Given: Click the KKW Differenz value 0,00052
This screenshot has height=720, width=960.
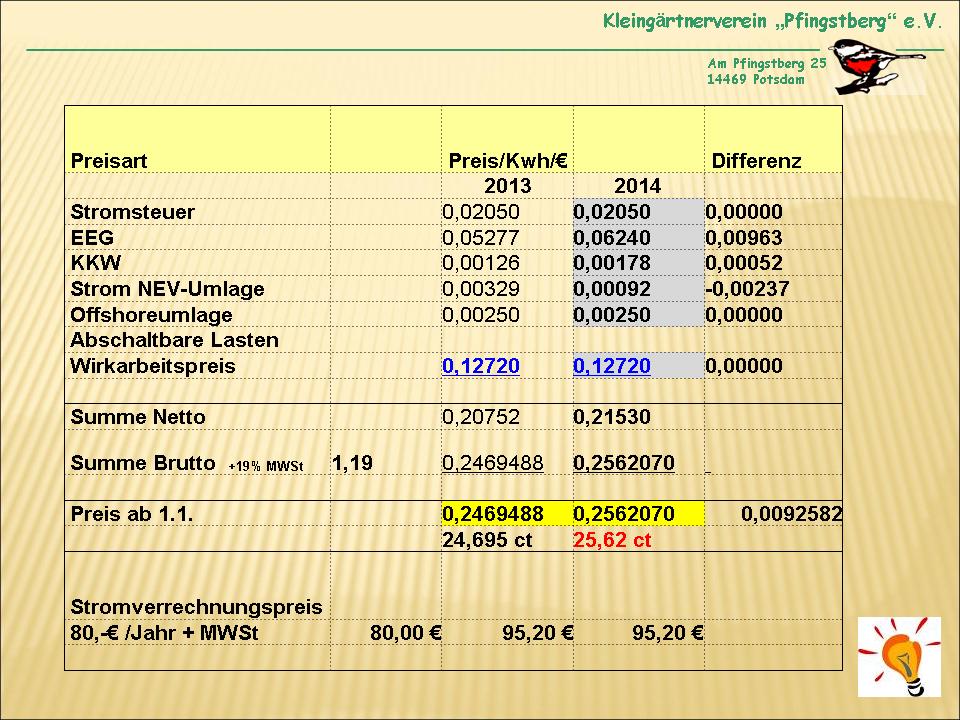Looking at the screenshot, I should point(744,263).
